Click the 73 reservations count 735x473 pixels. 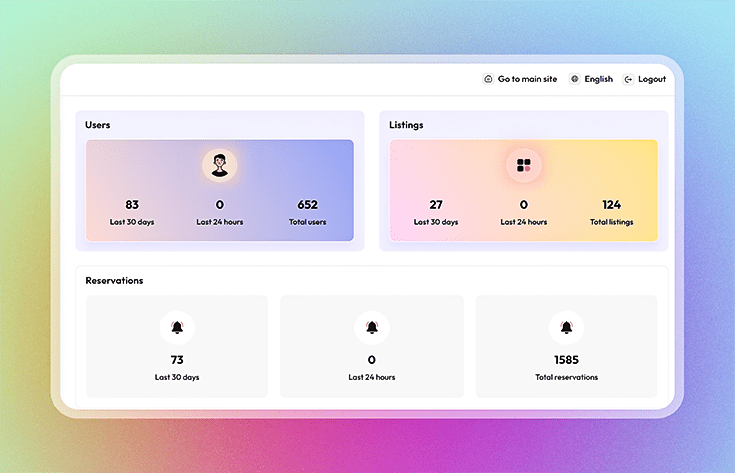(177, 360)
